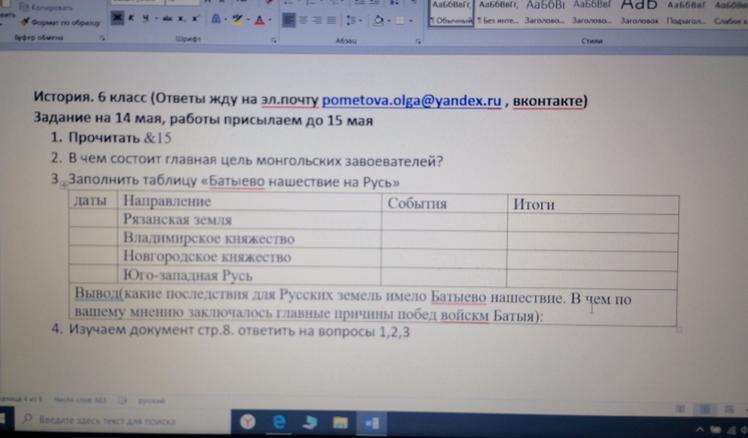Click 'Направление' header cell
This screenshot has width=748, height=438.
click(249, 201)
